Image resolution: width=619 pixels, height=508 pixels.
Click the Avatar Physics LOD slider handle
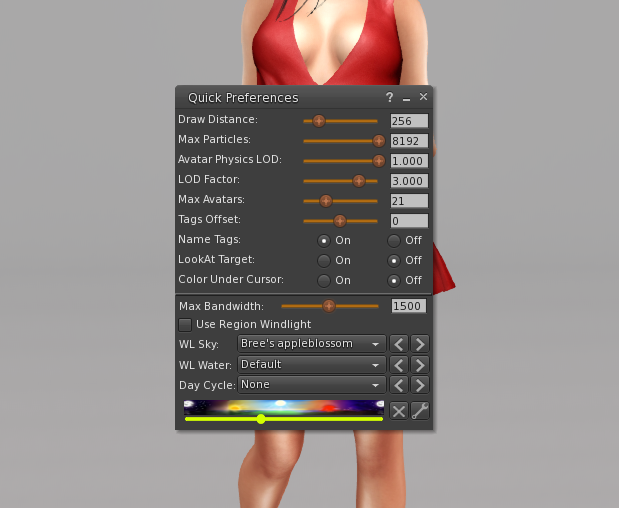(x=379, y=161)
